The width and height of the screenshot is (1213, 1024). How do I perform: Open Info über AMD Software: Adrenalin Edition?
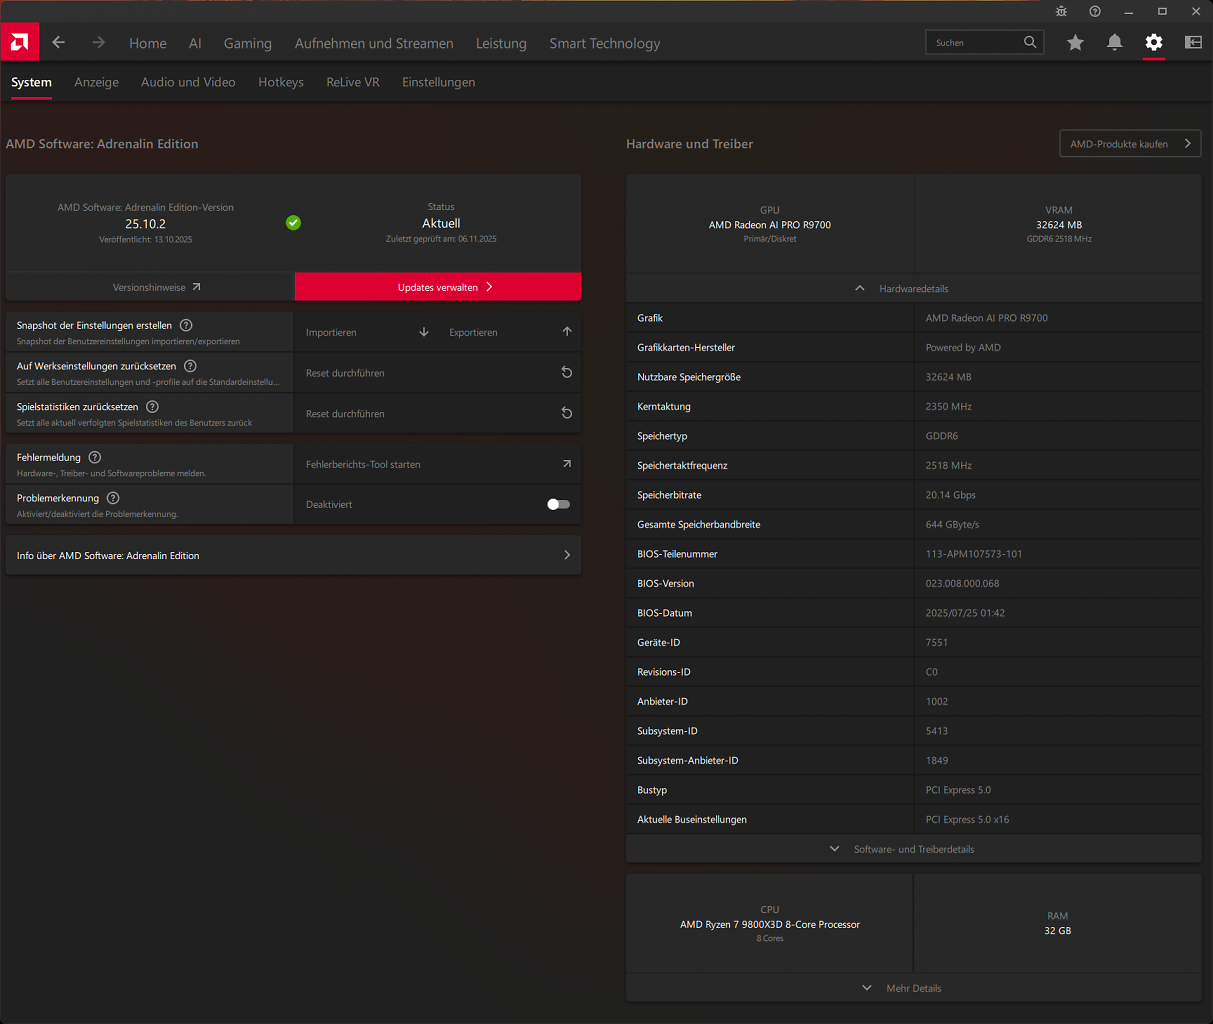pyautogui.click(x=293, y=555)
